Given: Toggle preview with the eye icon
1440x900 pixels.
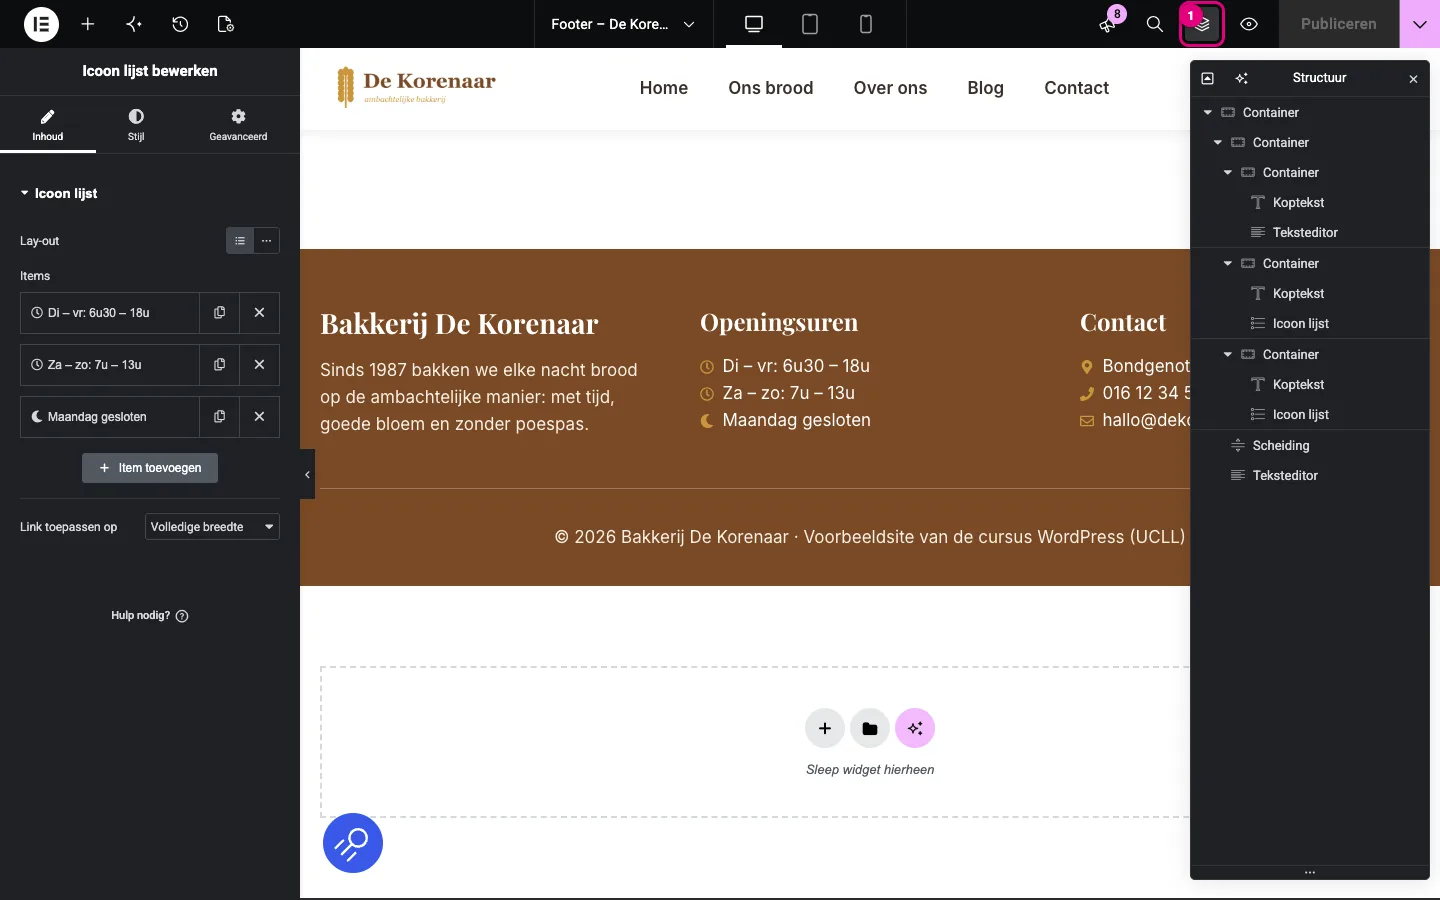Looking at the screenshot, I should coord(1249,24).
